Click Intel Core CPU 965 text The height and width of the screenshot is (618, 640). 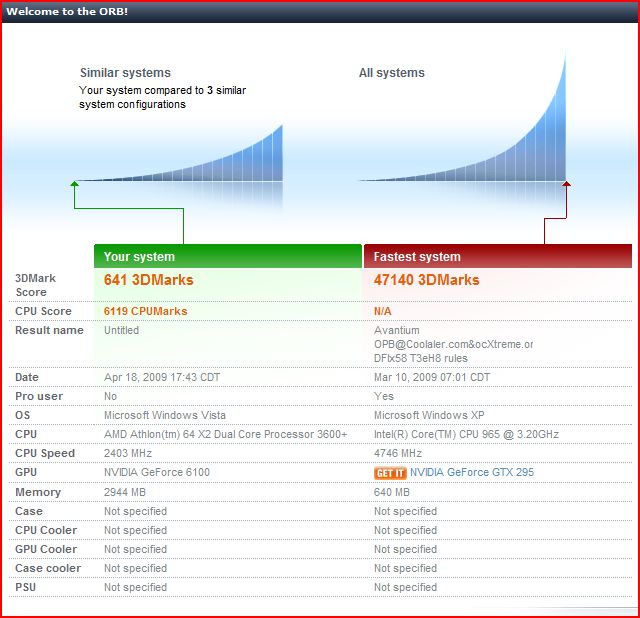pos(466,434)
